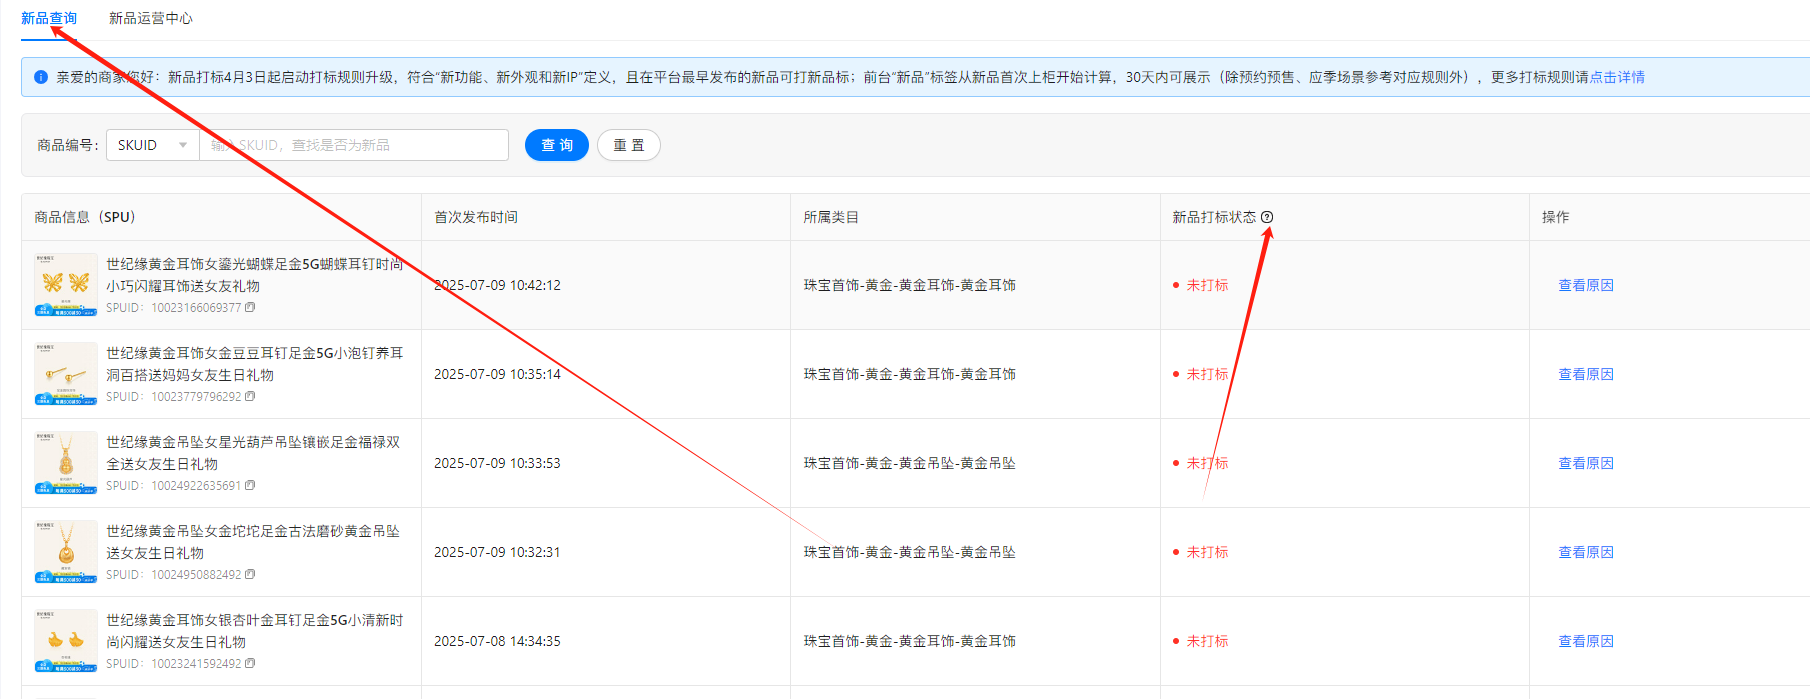Click the ginkgo leaf earrings thumbnail
This screenshot has height=699, width=1810.
point(66,641)
